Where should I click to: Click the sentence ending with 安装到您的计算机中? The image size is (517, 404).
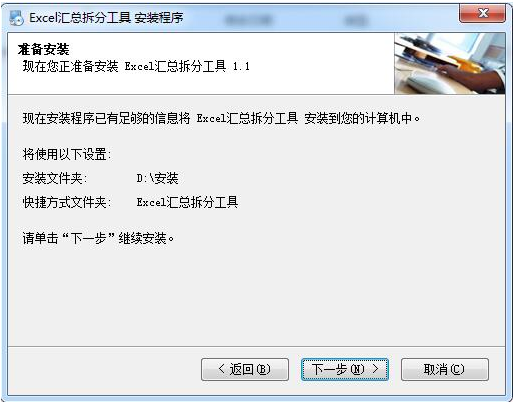221,118
